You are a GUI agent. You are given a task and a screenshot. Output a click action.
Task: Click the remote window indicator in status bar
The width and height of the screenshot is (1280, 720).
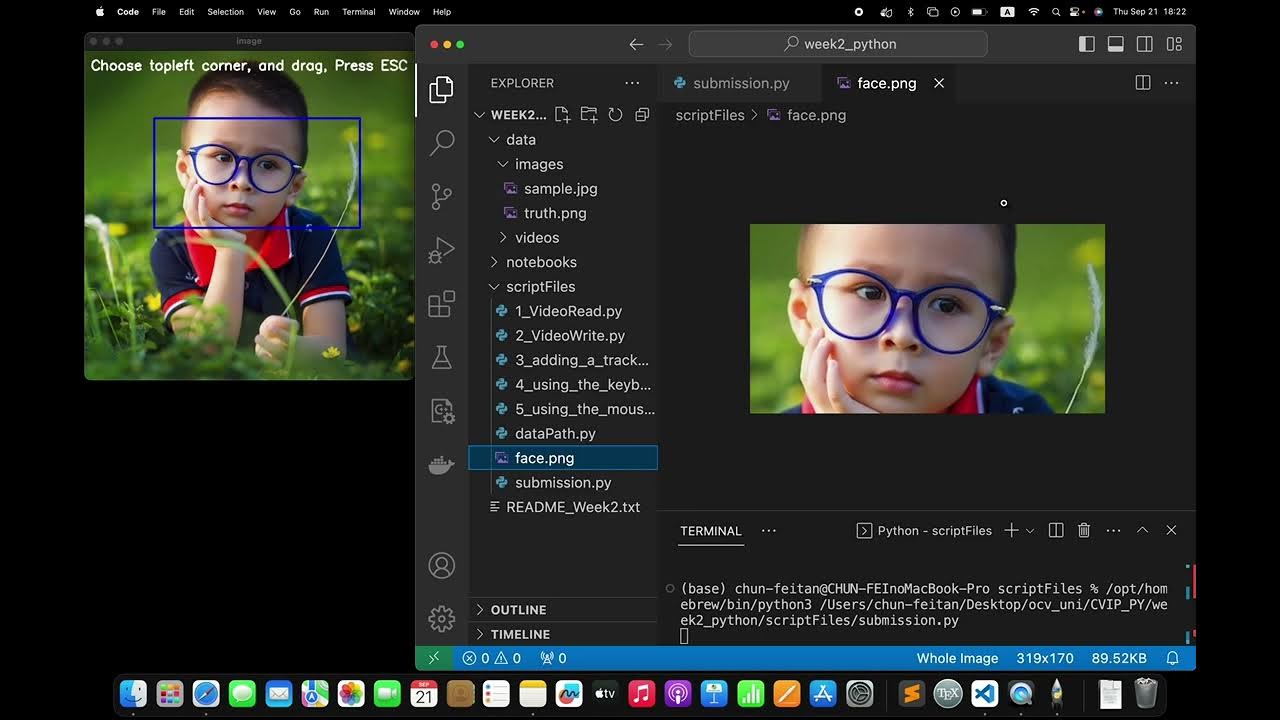pos(433,658)
